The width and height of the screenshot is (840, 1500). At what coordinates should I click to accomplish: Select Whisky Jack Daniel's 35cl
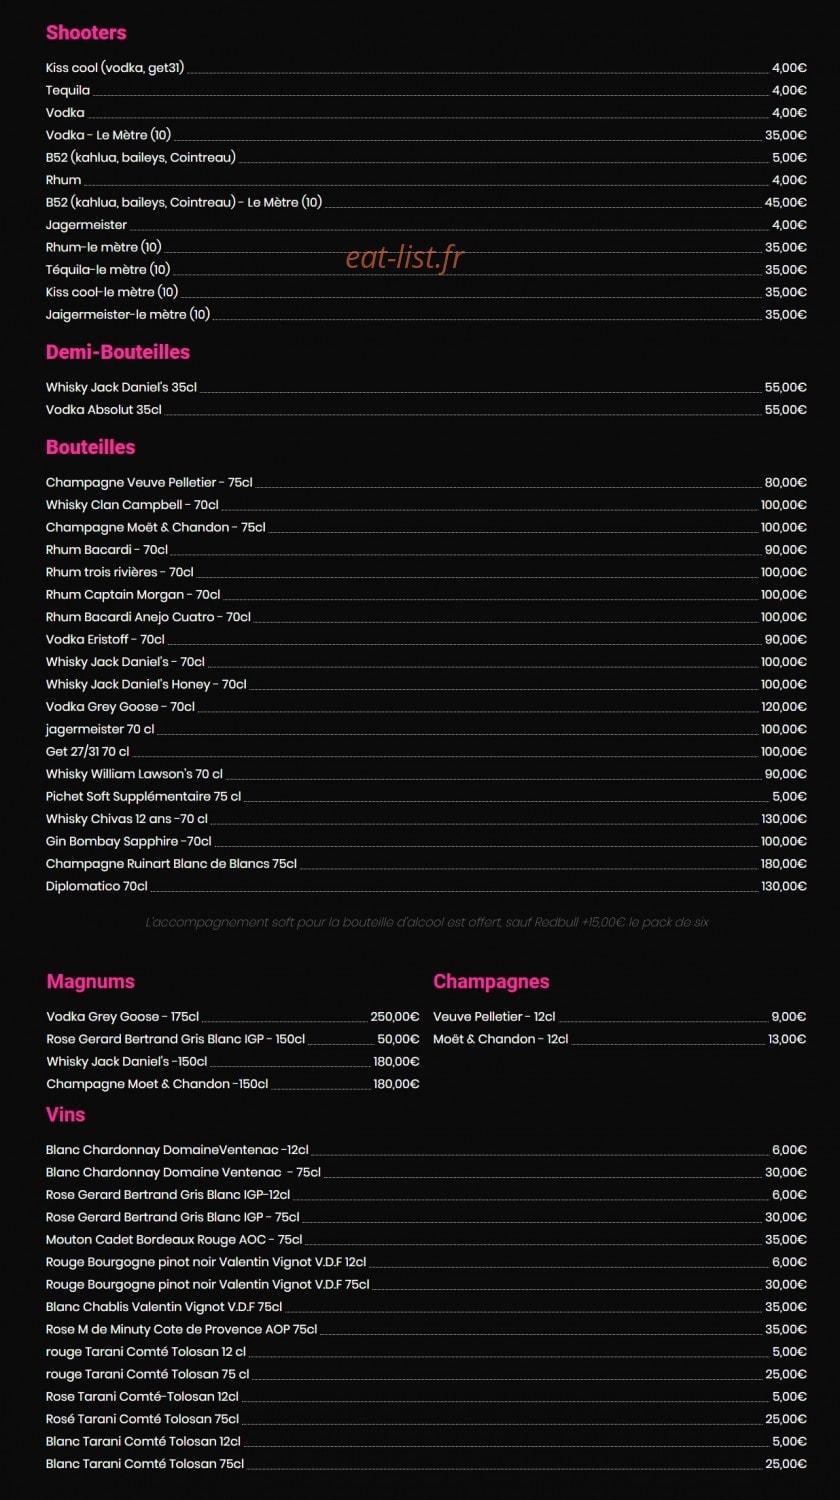click(x=426, y=387)
